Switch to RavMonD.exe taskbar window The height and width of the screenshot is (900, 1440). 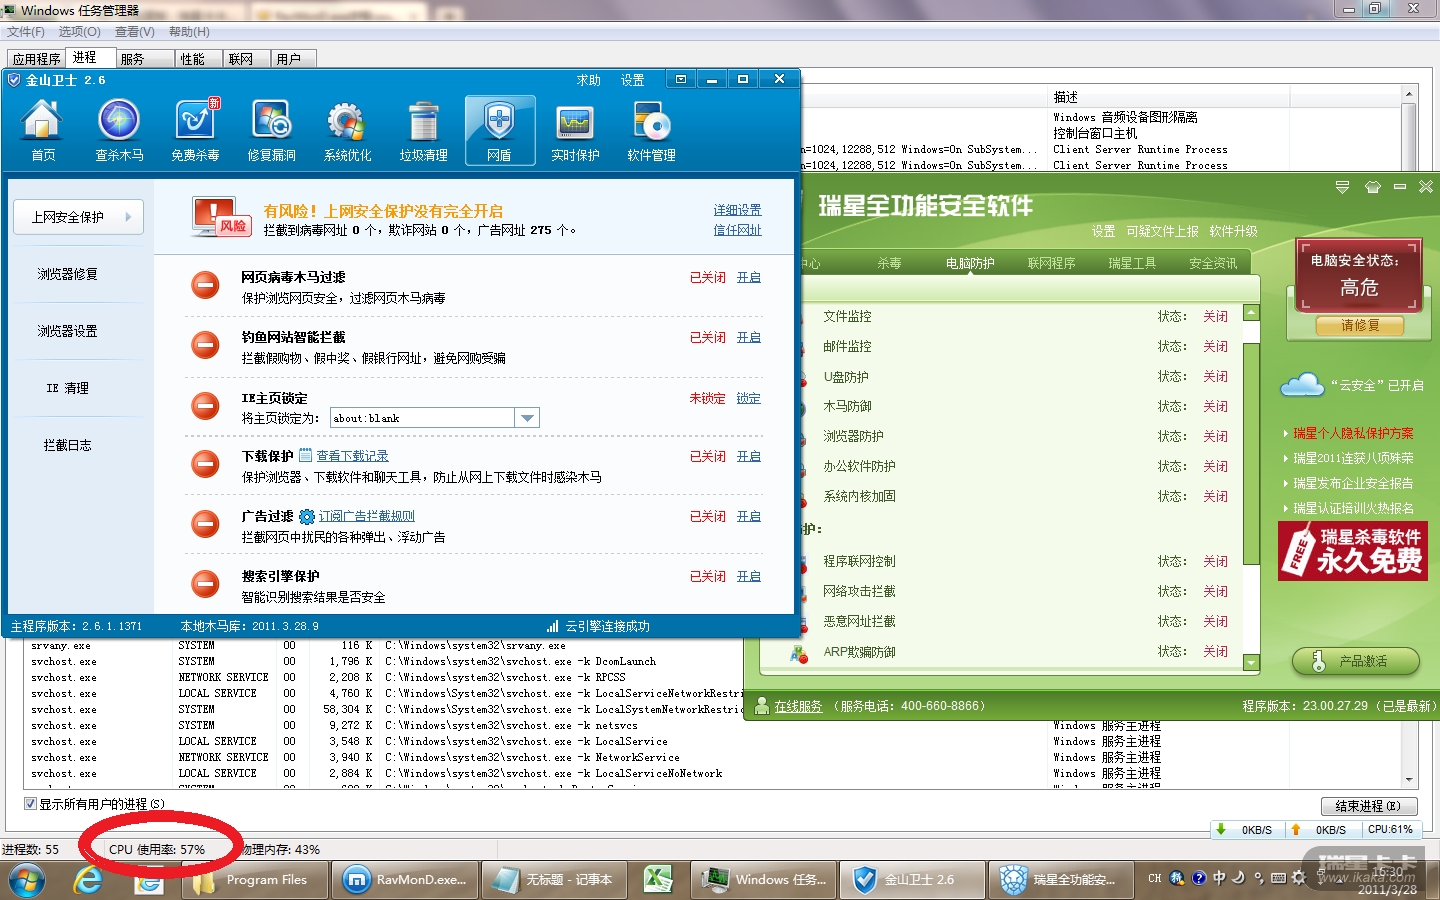[405, 880]
